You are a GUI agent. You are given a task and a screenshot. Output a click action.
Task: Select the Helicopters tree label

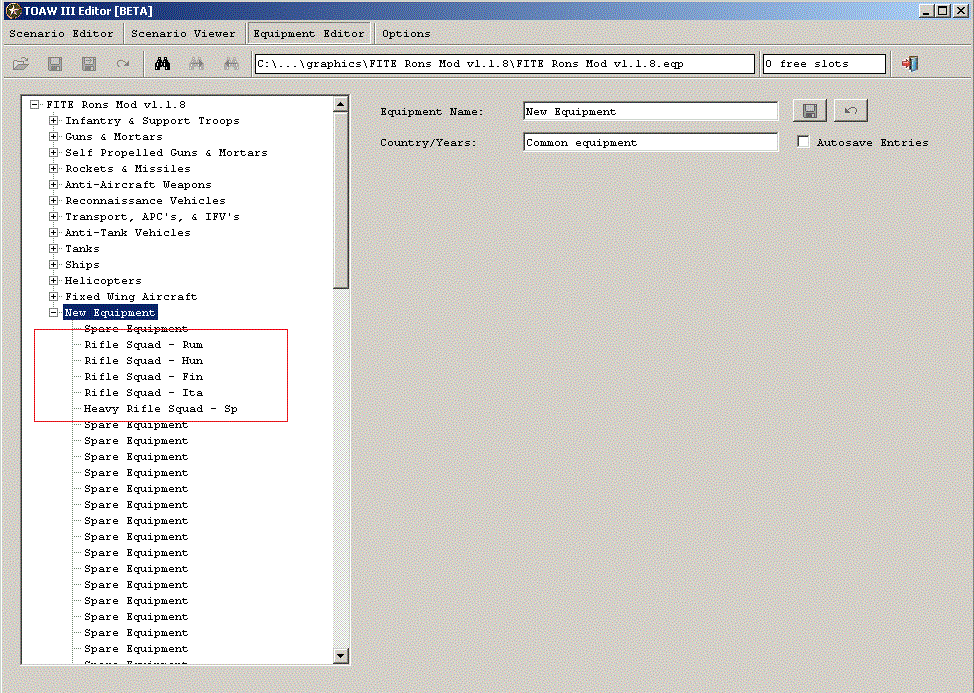coord(103,281)
